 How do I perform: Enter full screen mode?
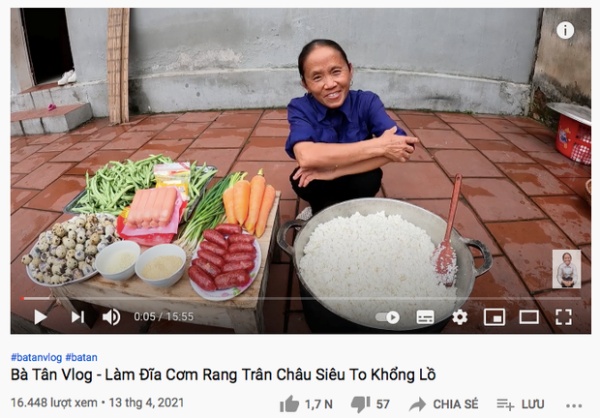pyautogui.click(x=564, y=317)
